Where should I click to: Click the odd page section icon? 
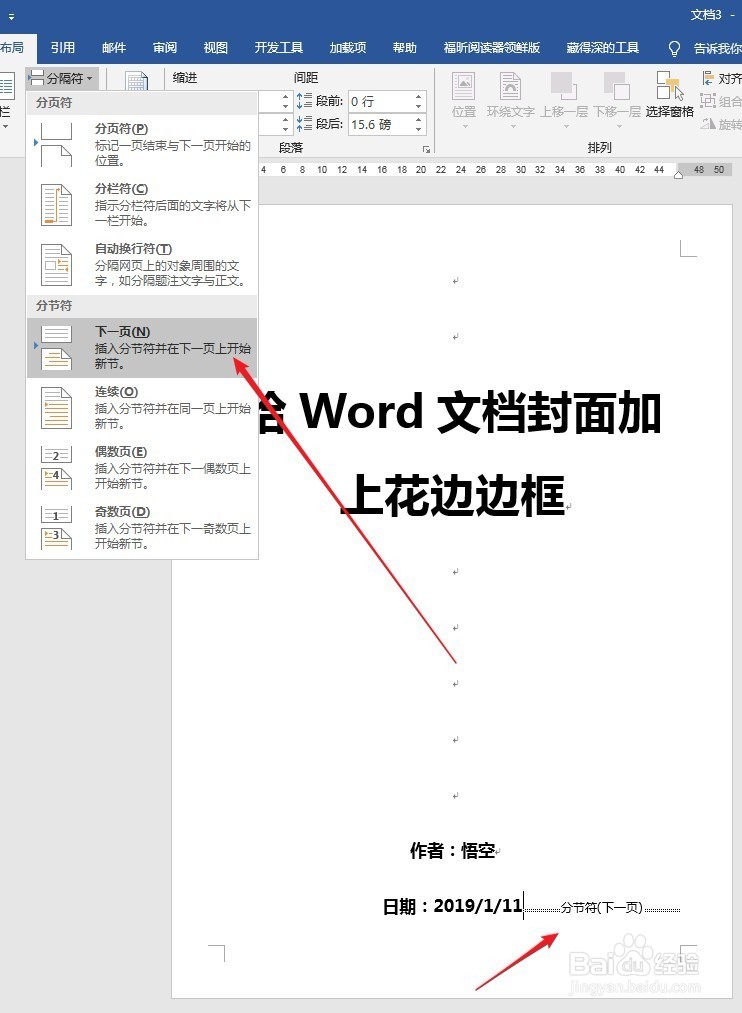point(56,527)
